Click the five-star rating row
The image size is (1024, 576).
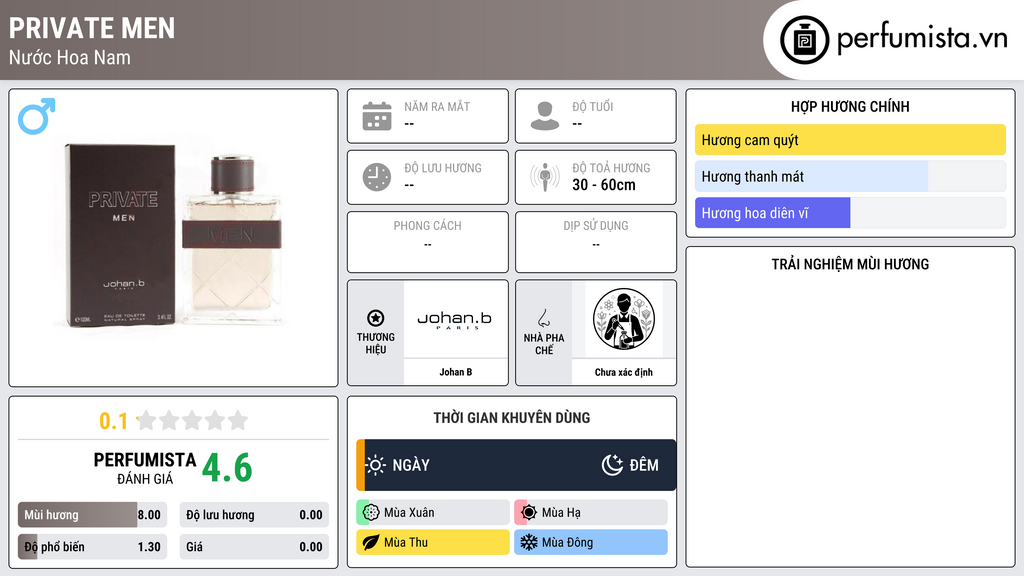click(192, 420)
